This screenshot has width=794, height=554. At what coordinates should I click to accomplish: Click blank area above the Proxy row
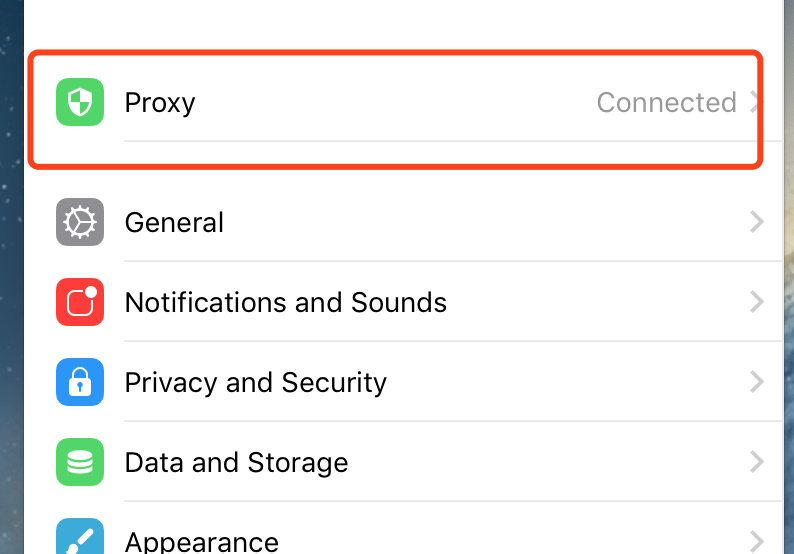tap(400, 22)
